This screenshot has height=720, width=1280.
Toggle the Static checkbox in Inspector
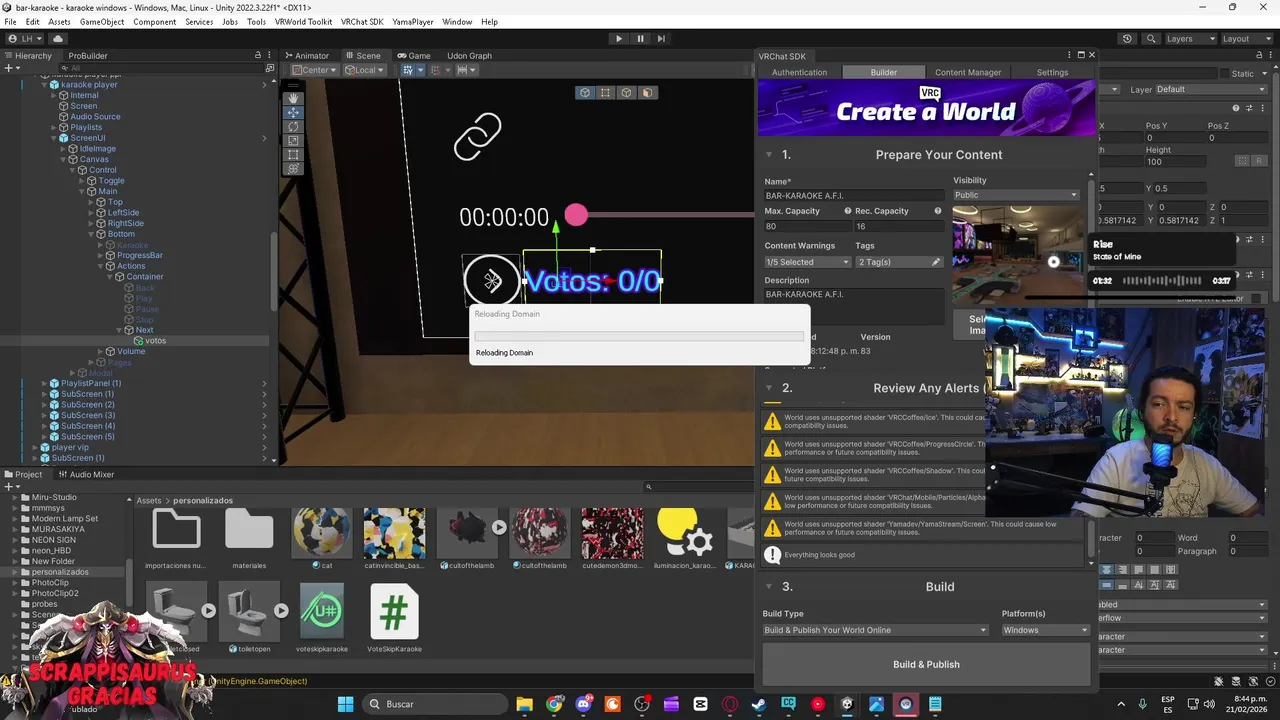1225,74
